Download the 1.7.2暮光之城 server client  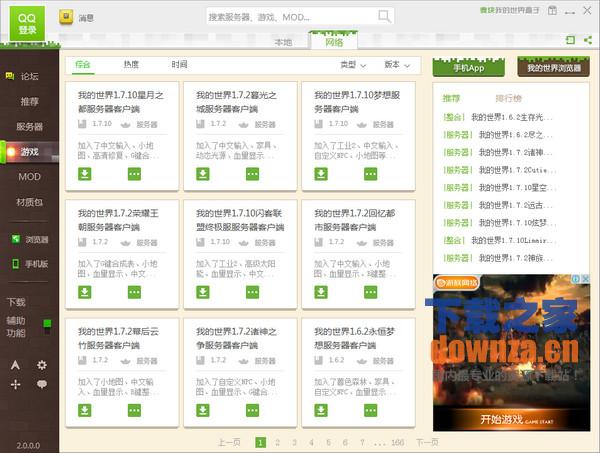[x=203, y=174]
